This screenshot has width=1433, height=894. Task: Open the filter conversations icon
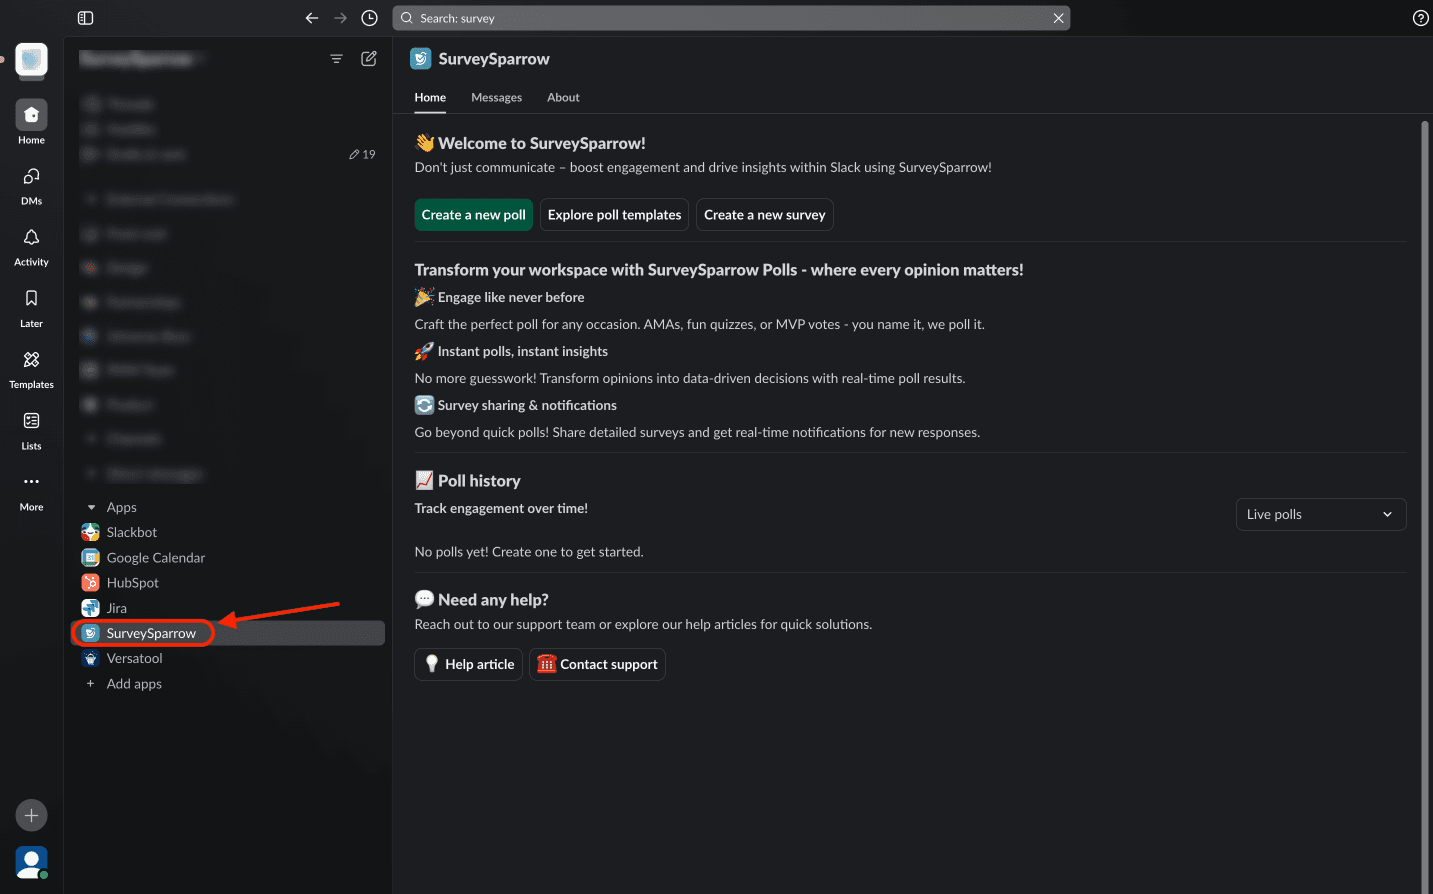pyautogui.click(x=336, y=59)
